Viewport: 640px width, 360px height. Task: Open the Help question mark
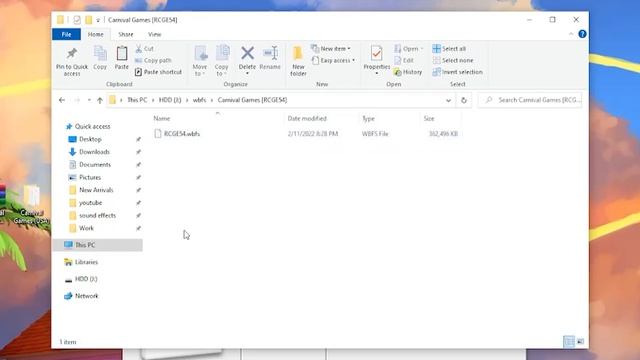(582, 34)
